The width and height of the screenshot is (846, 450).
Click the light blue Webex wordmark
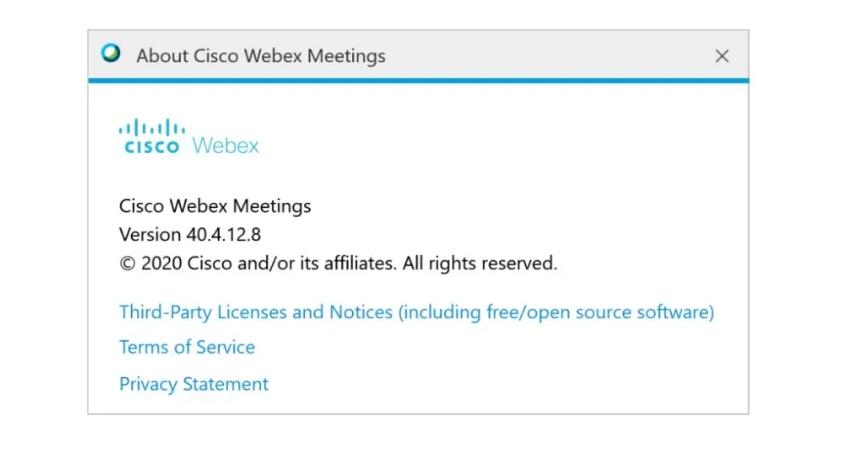(x=225, y=146)
